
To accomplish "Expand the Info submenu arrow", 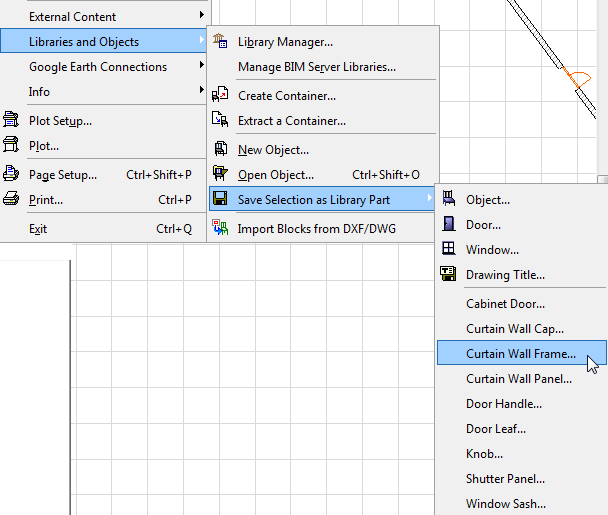I will [202, 90].
